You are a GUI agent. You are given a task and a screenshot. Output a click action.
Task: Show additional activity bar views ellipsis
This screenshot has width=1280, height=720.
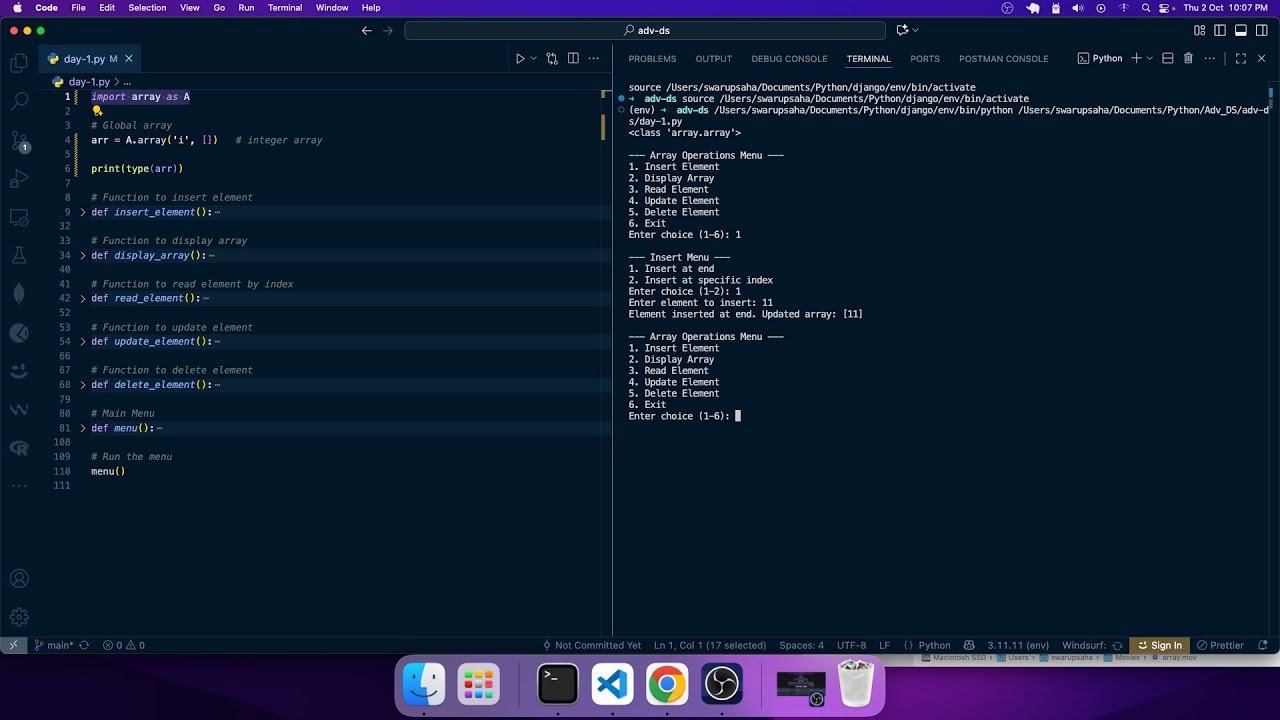[19, 485]
